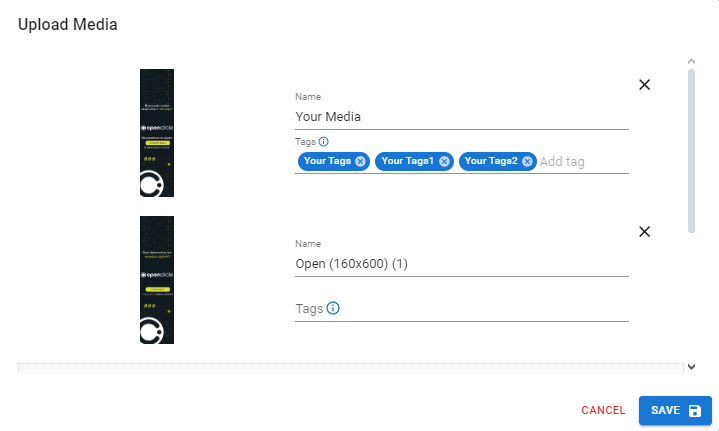Click the floppy disk icon on Save
Image resolution: width=719 pixels, height=431 pixels.
(x=695, y=411)
